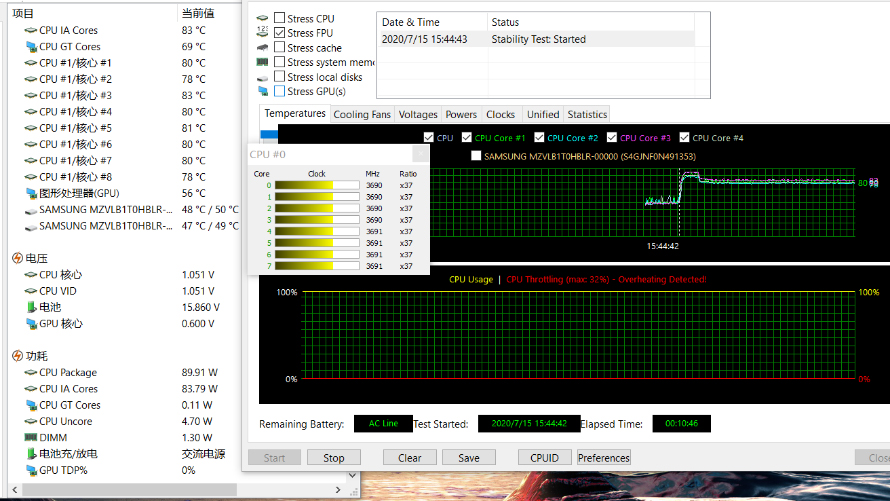The height and width of the screenshot is (501, 890).
Task: Click the CPU Package power icon
Action: (31, 373)
